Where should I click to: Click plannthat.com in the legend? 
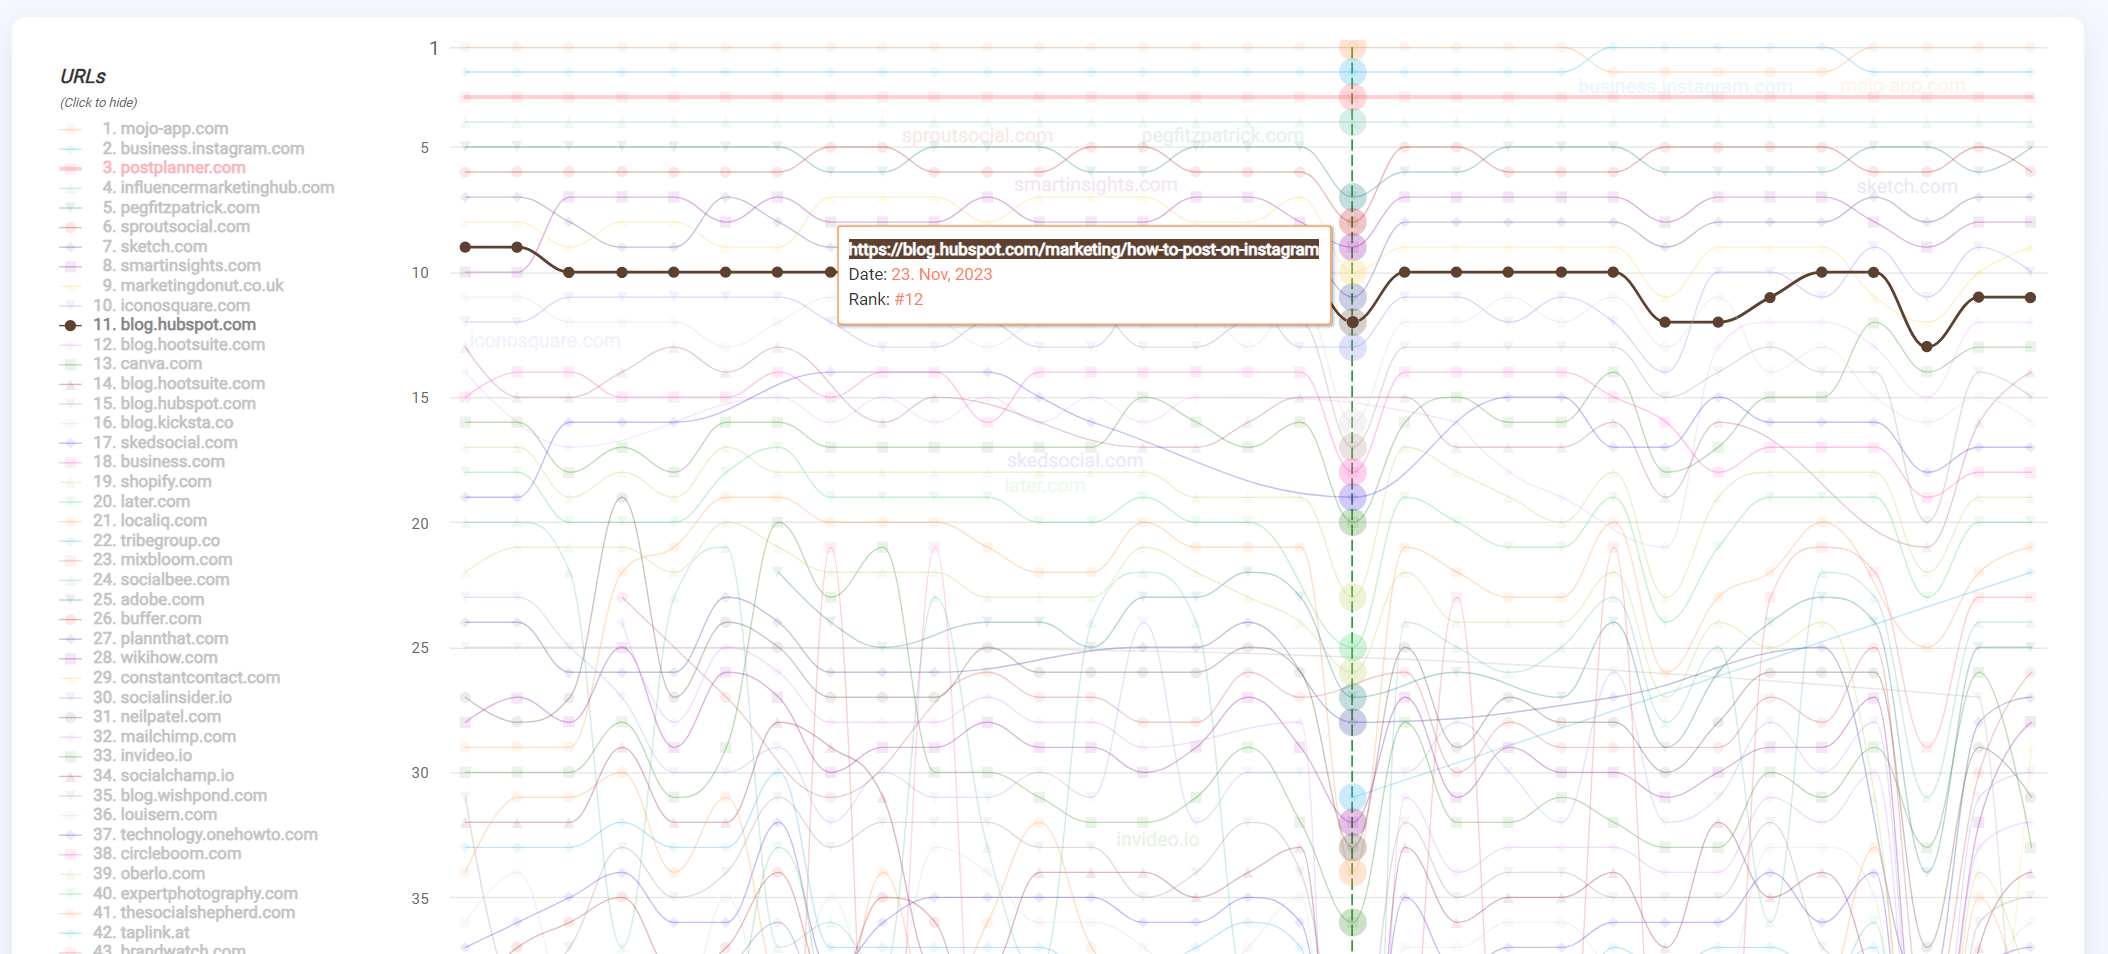pyautogui.click(x=144, y=638)
